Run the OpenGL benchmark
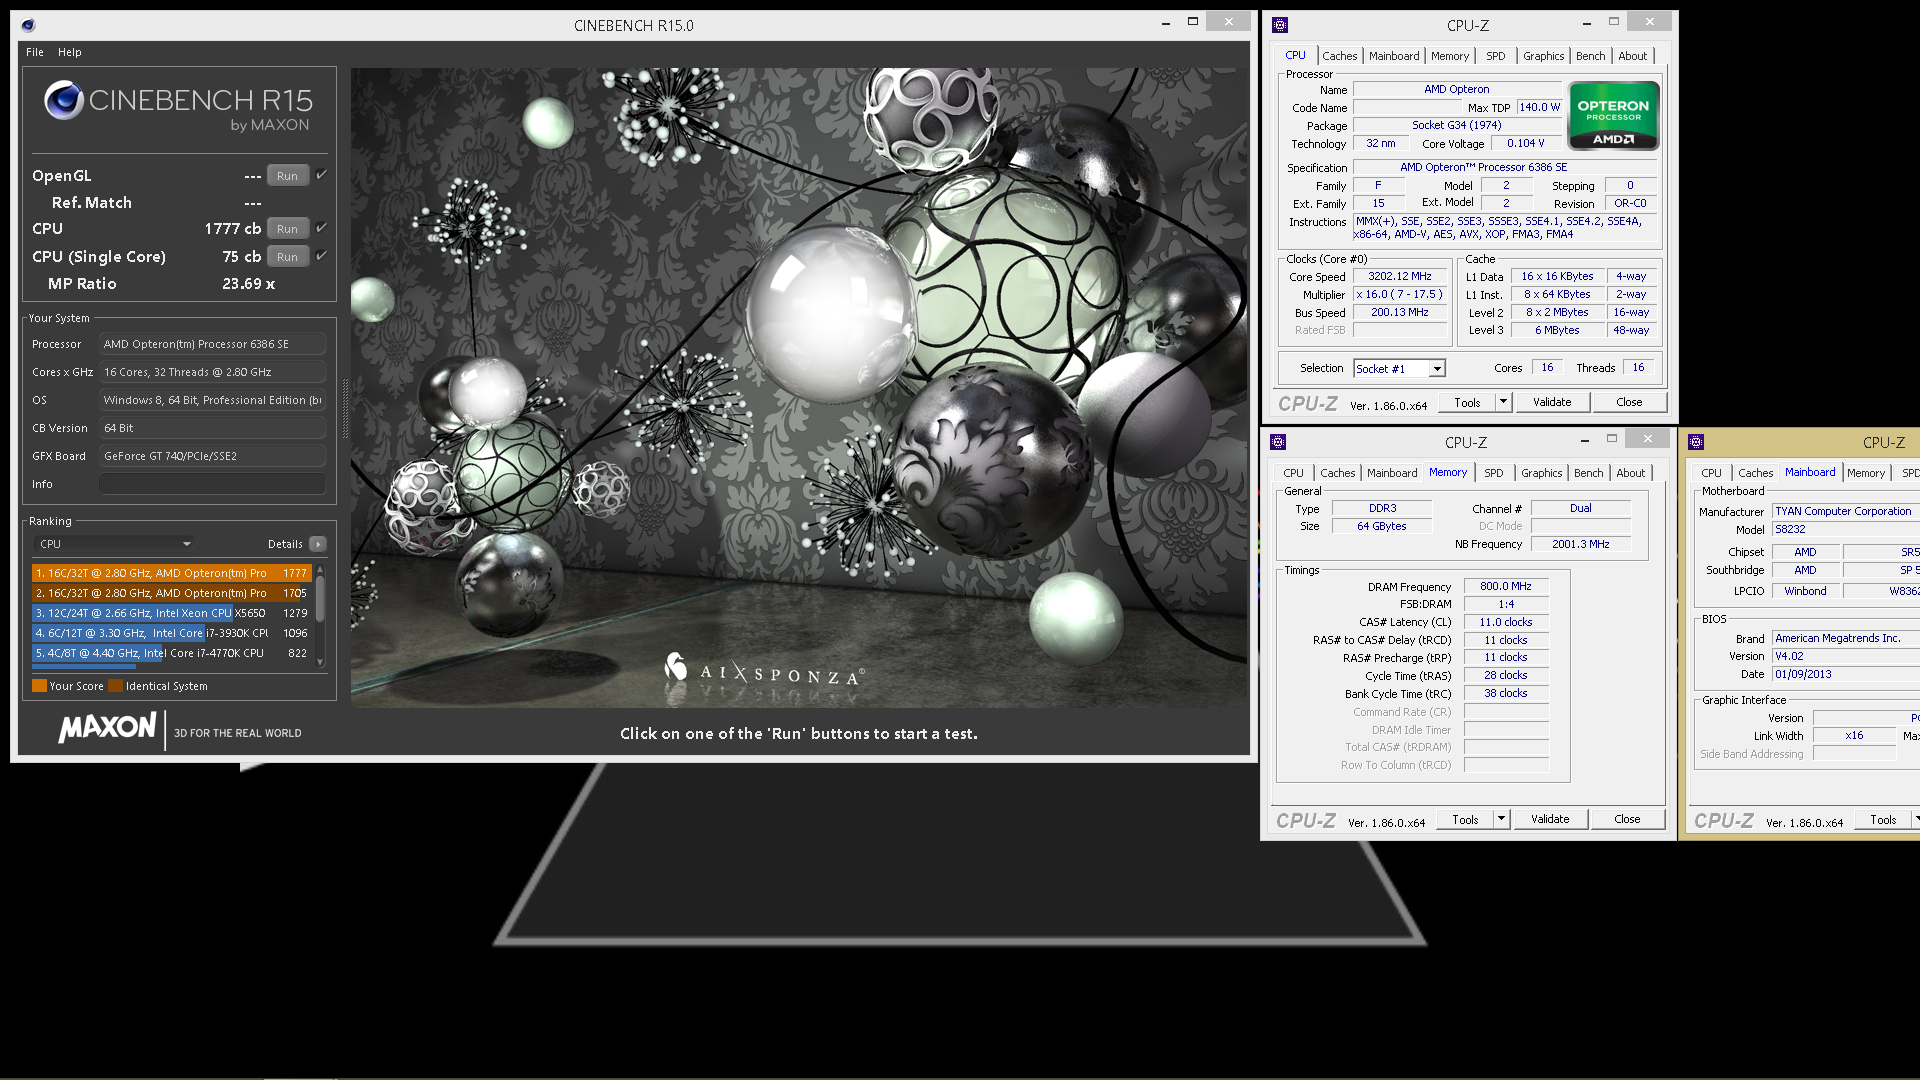This screenshot has width=1920, height=1080. click(287, 176)
